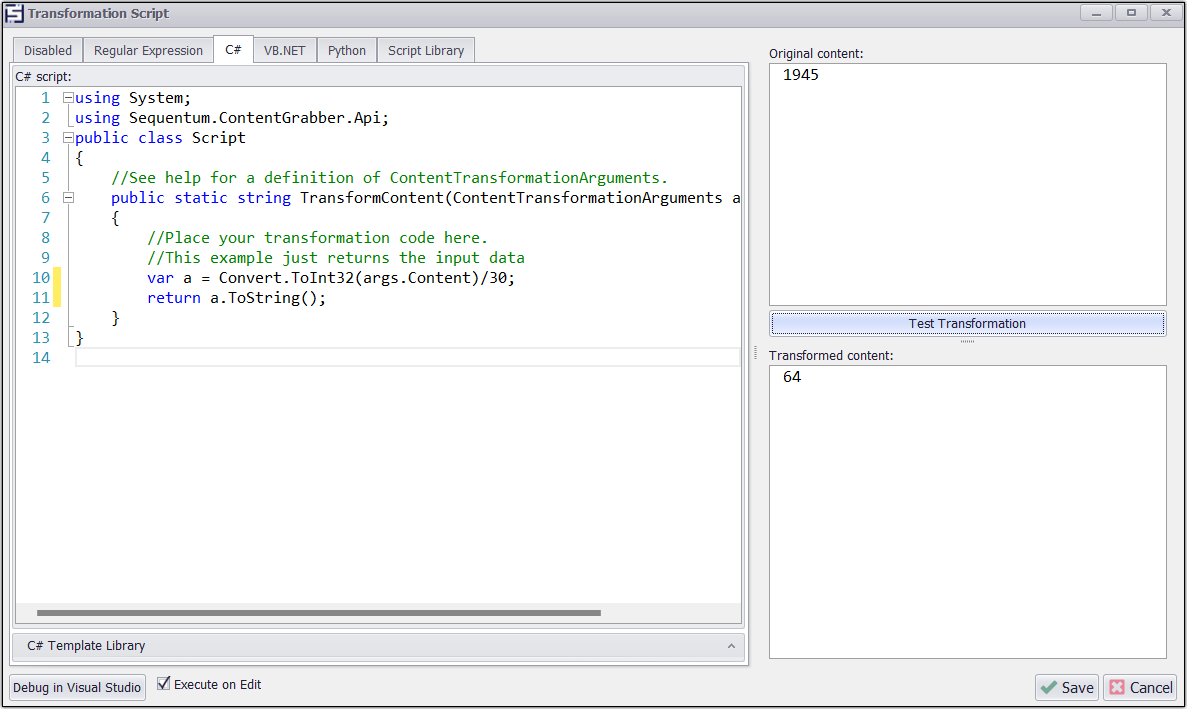Click the red X Cancel button
This screenshot has height=710, width=1188.
tap(1140, 687)
